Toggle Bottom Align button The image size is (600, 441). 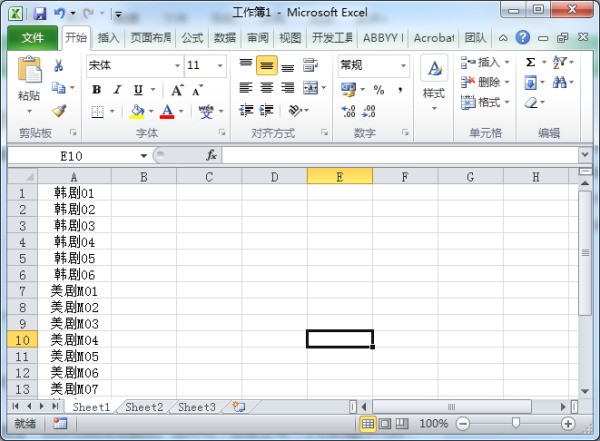tap(288, 66)
